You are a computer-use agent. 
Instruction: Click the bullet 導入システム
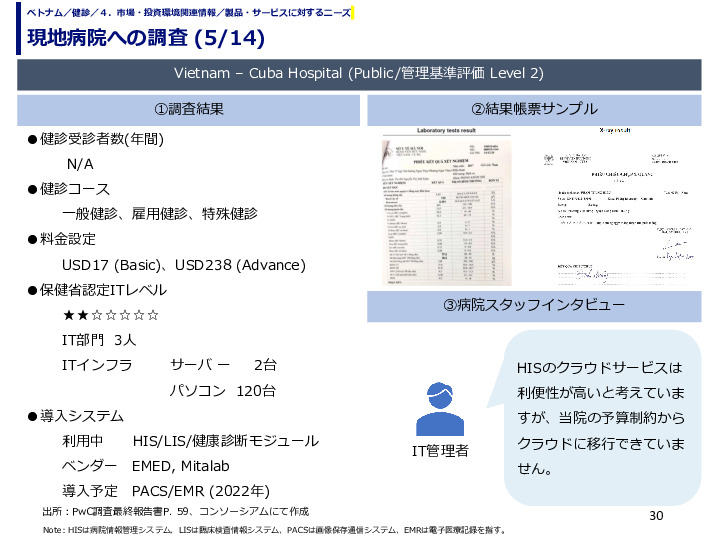click(x=76, y=416)
